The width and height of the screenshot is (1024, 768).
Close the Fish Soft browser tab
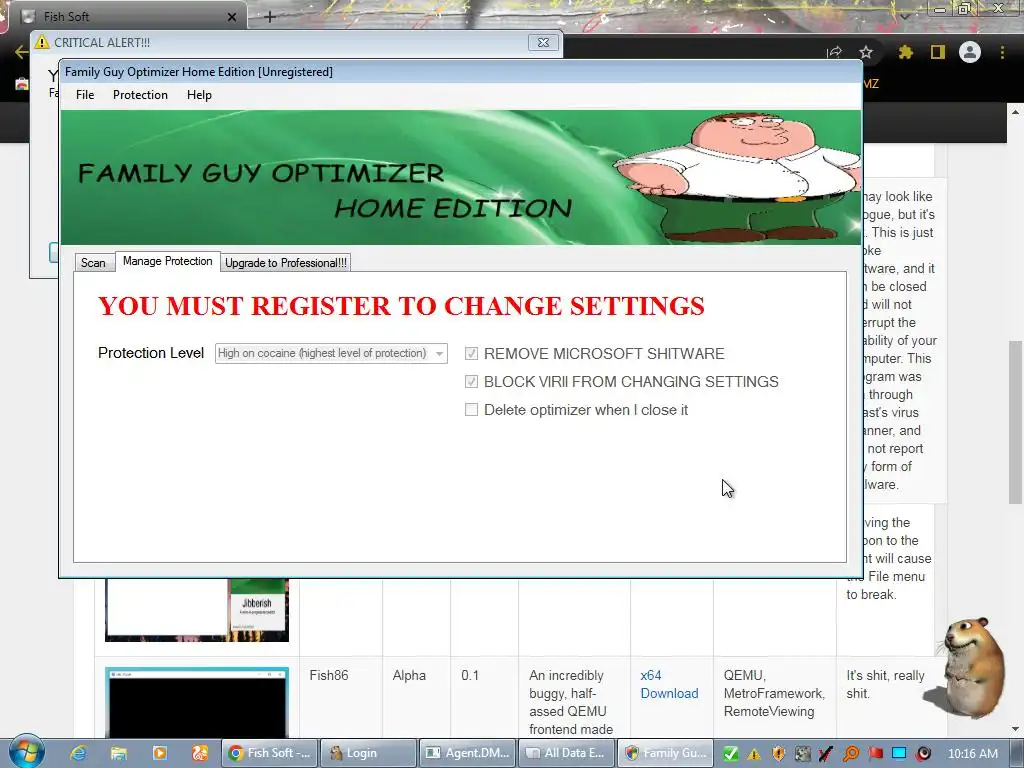click(x=232, y=17)
